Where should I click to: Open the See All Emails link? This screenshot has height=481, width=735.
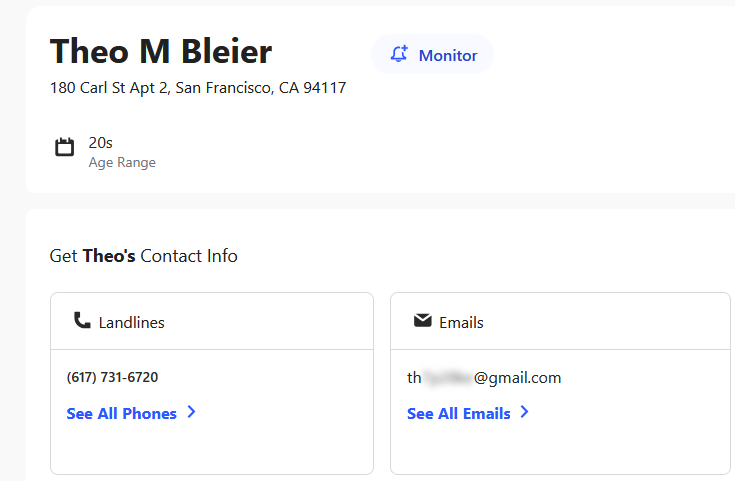458,413
